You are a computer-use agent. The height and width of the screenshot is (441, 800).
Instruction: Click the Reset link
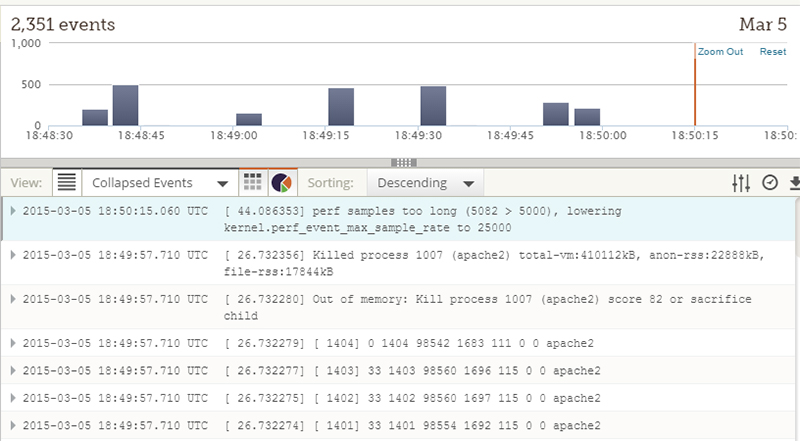point(773,52)
